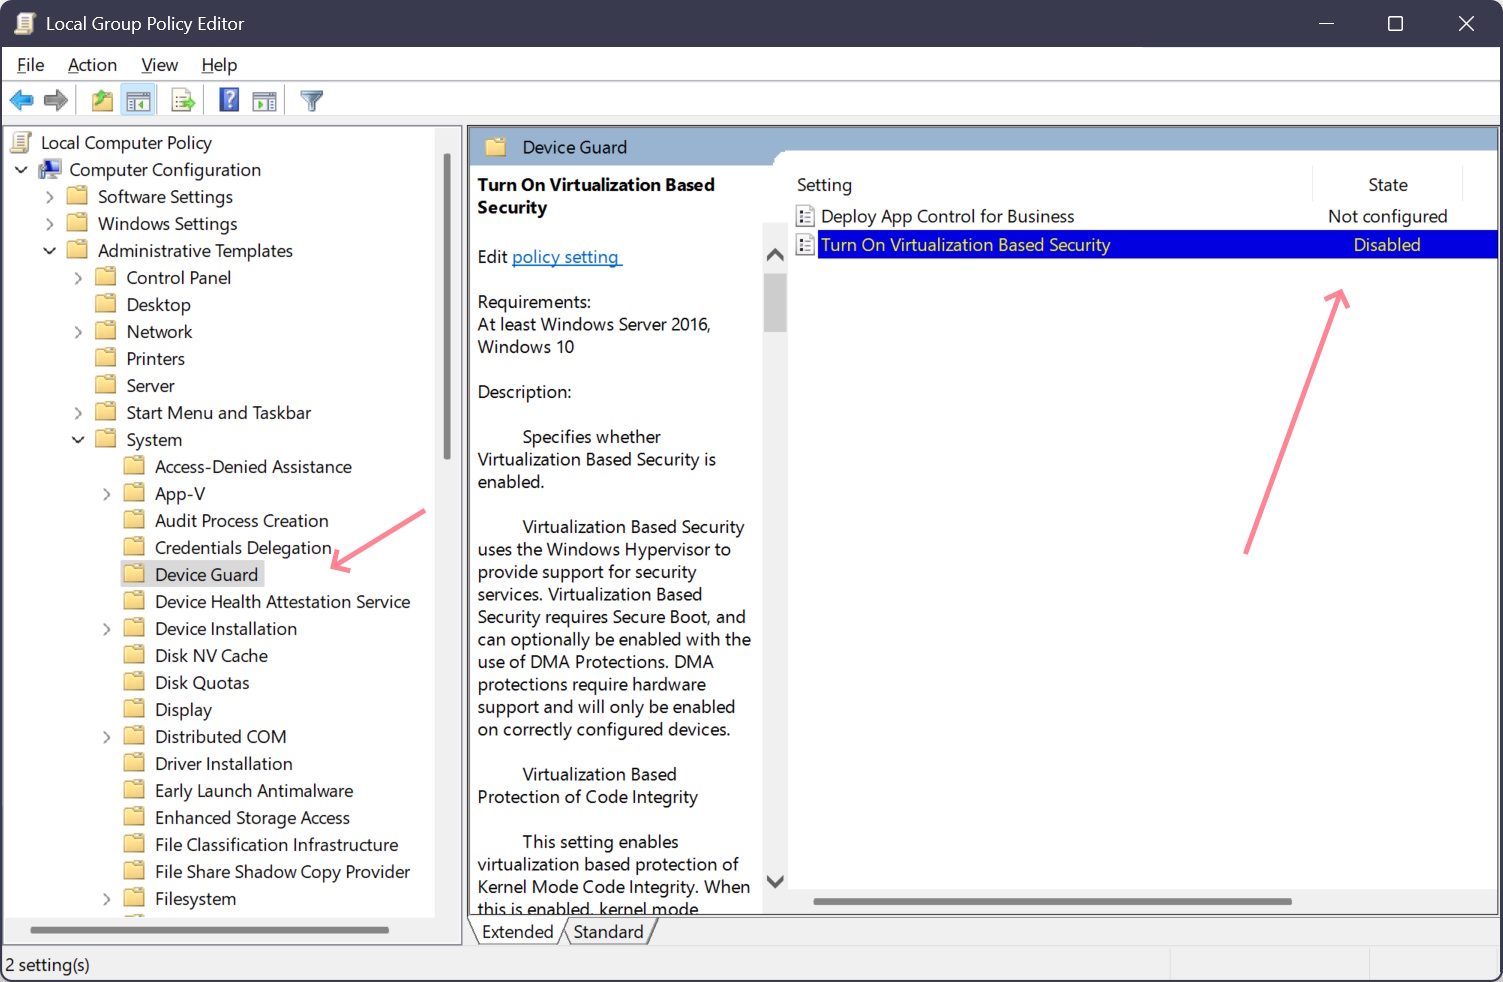Image resolution: width=1503 pixels, height=982 pixels.
Task: Click the Back arrow toolbar icon
Action: [x=22, y=100]
